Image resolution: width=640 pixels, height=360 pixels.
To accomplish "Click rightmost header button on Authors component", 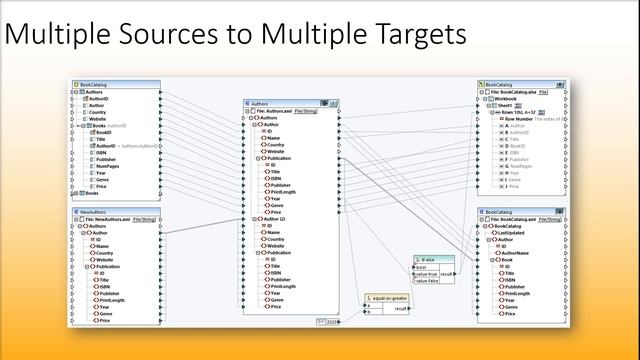I will 334,104.
